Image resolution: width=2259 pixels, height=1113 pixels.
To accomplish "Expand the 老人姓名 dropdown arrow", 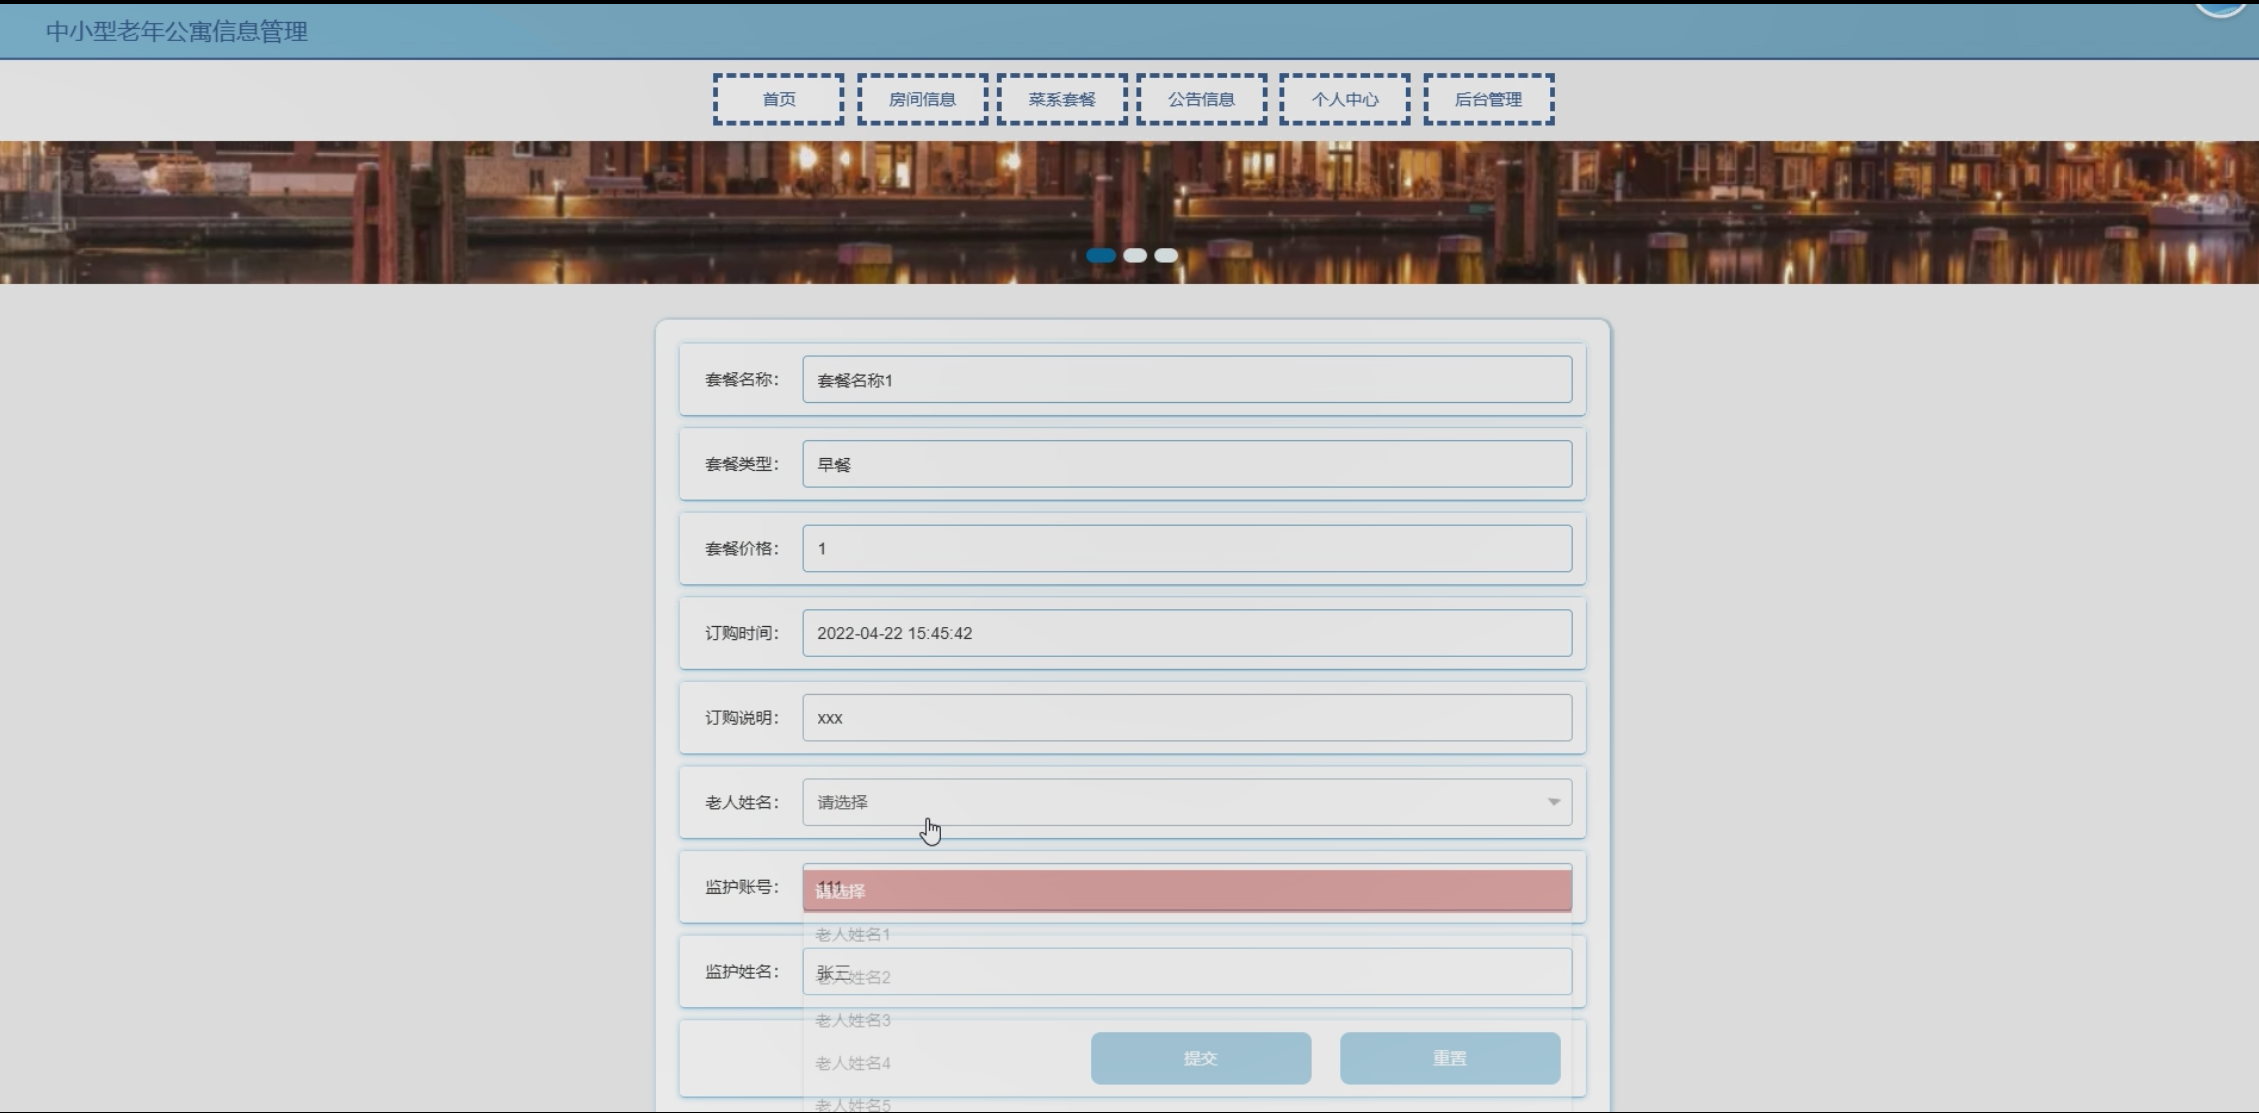I will (1553, 802).
